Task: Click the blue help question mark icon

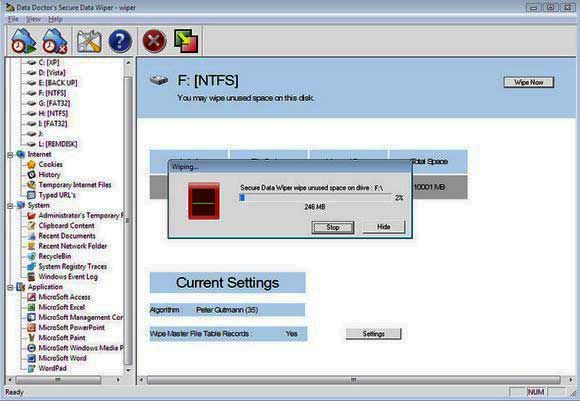Action: coord(120,41)
